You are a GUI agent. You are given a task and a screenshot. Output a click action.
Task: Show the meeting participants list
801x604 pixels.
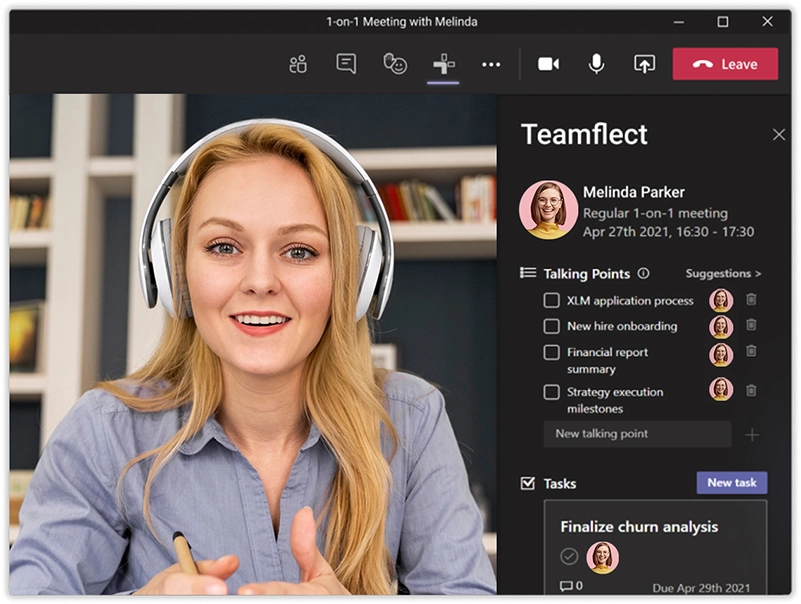(298, 63)
